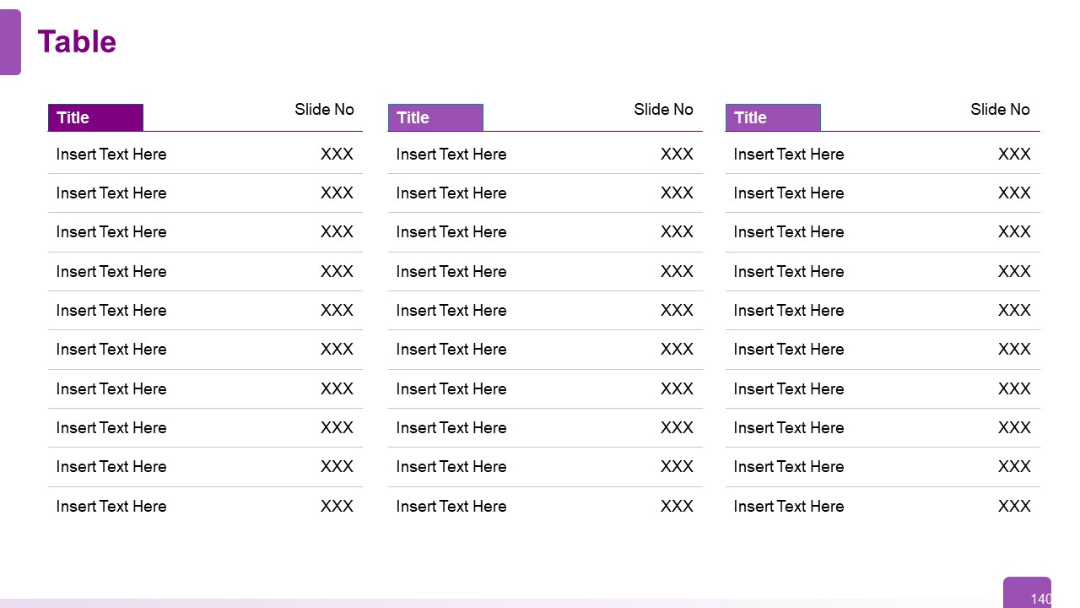Select last "Insert Text Here" row in left table
Image resolution: width=1080 pixels, height=608 pixels.
(x=111, y=506)
